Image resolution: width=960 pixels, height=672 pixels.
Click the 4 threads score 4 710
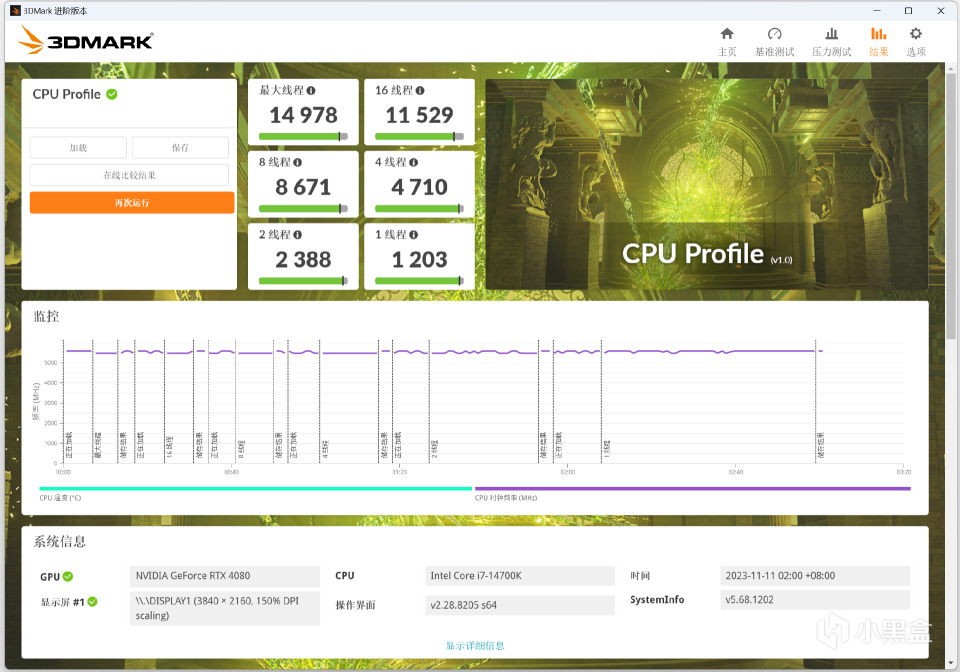coord(419,187)
